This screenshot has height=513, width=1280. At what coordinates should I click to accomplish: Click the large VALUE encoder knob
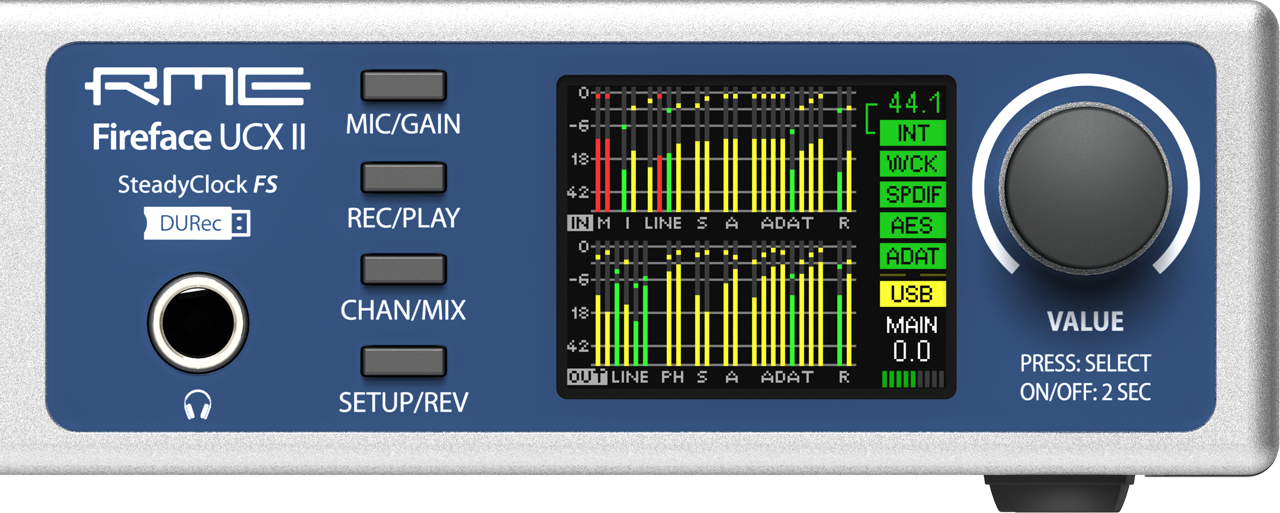coord(1087,188)
